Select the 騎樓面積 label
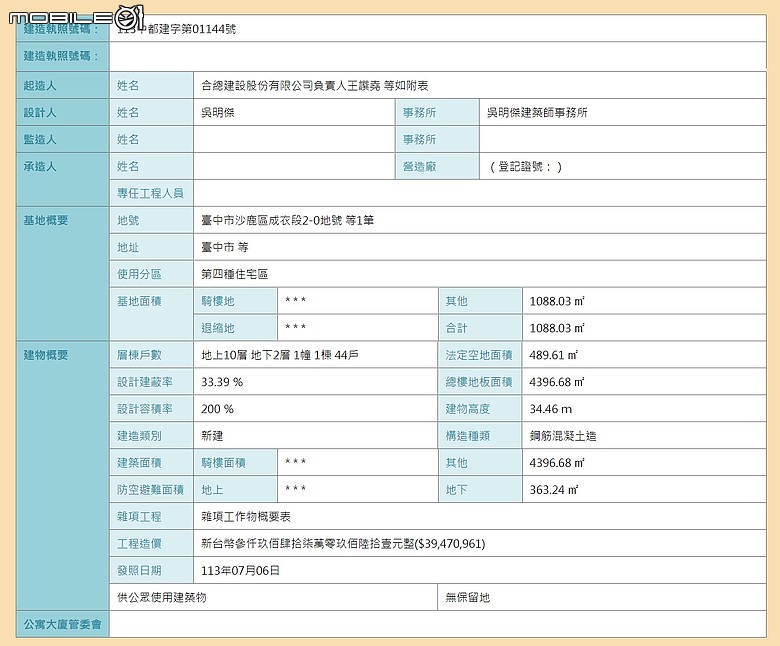The image size is (780, 646). point(223,463)
